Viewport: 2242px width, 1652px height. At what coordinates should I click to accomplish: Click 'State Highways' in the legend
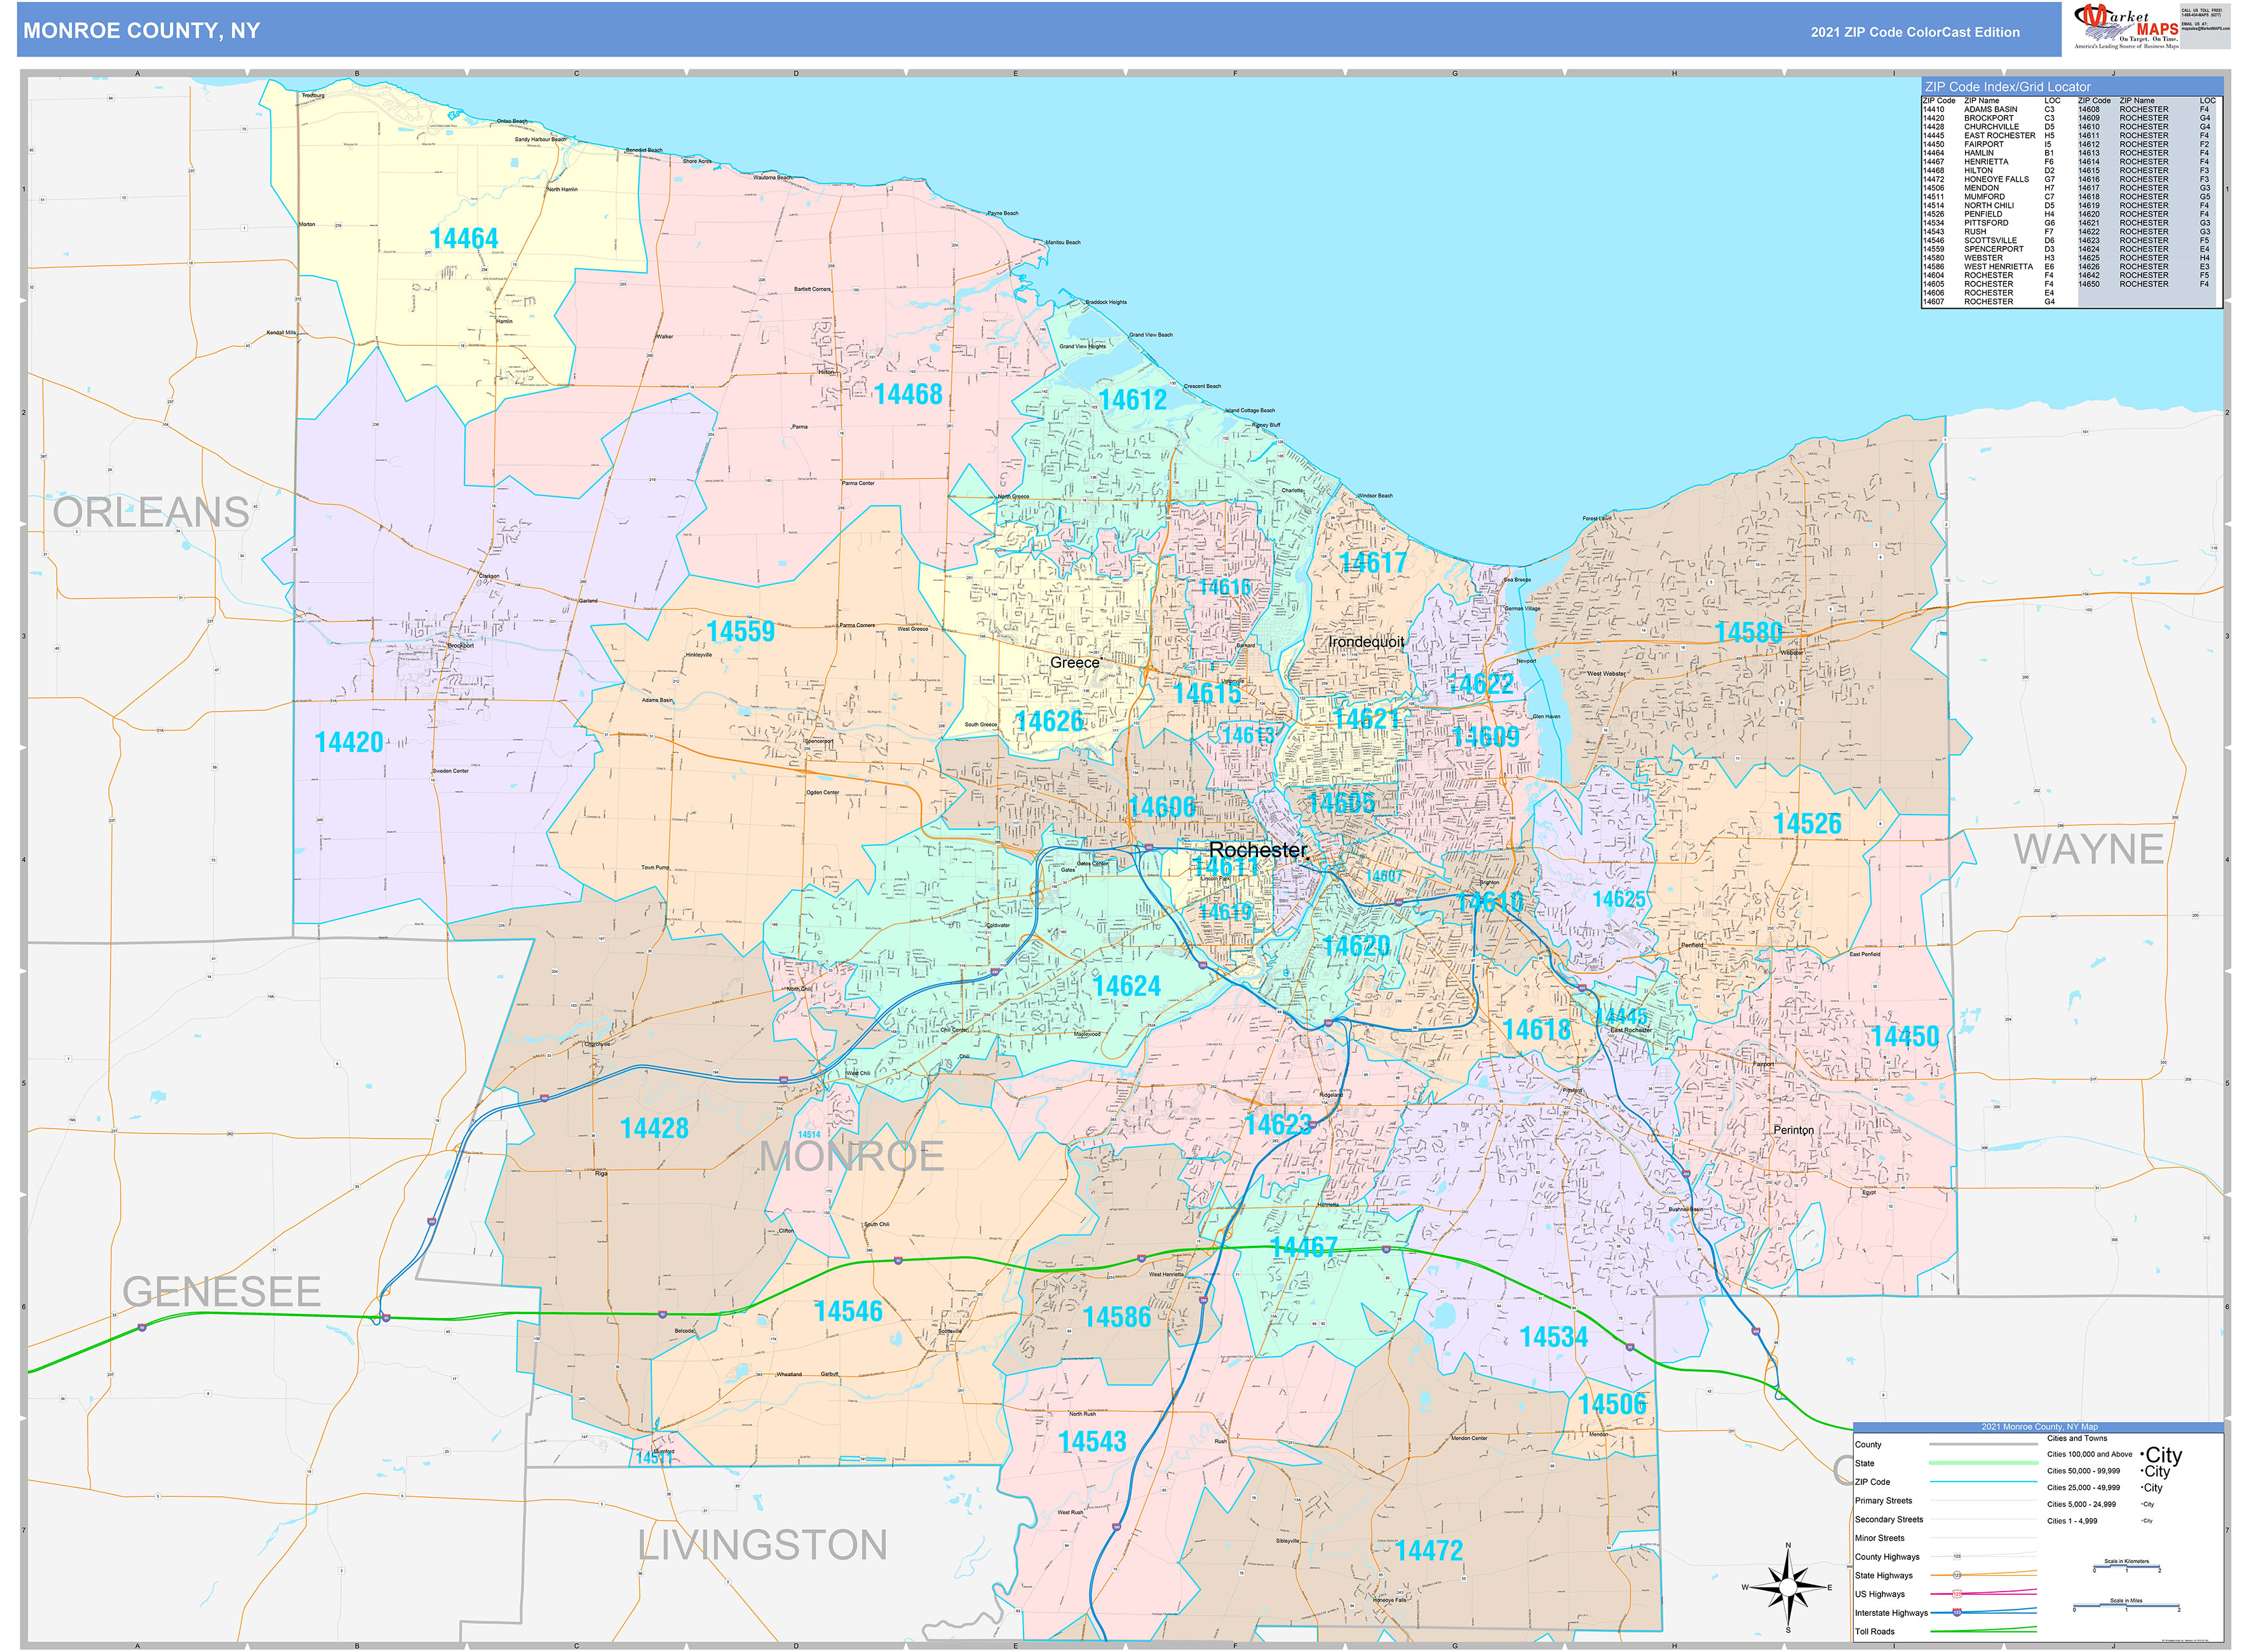[x=1884, y=1575]
